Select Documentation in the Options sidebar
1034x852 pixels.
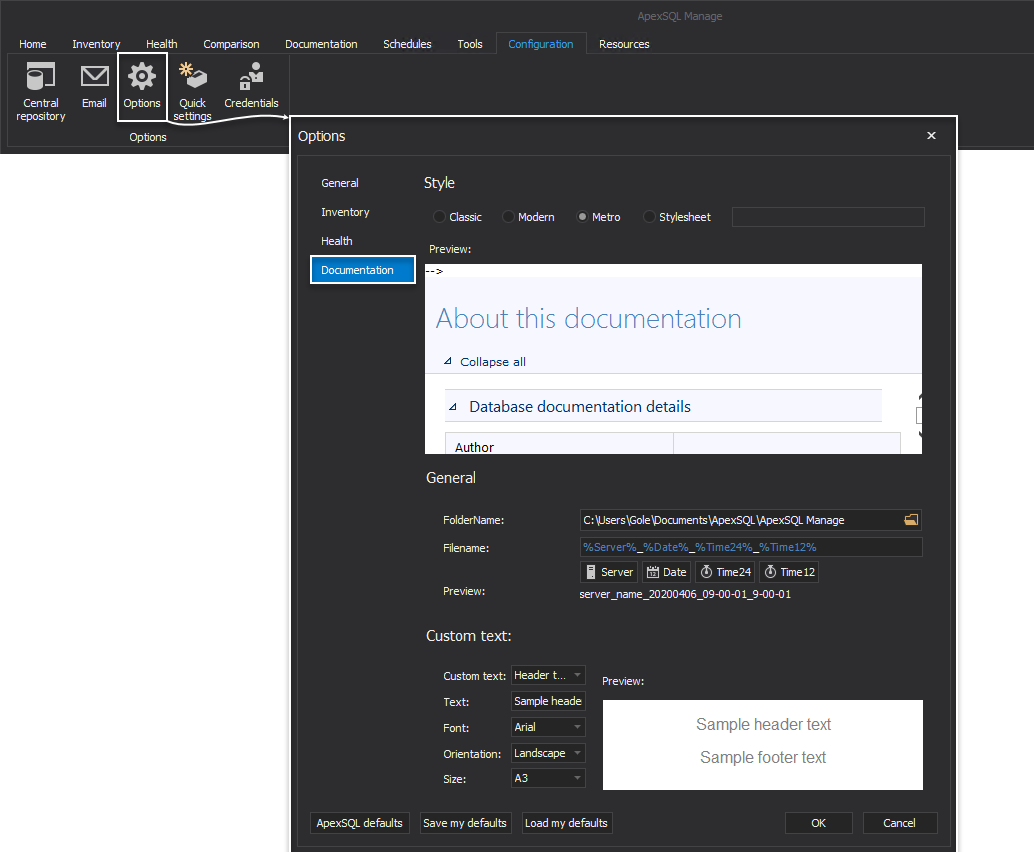point(363,270)
